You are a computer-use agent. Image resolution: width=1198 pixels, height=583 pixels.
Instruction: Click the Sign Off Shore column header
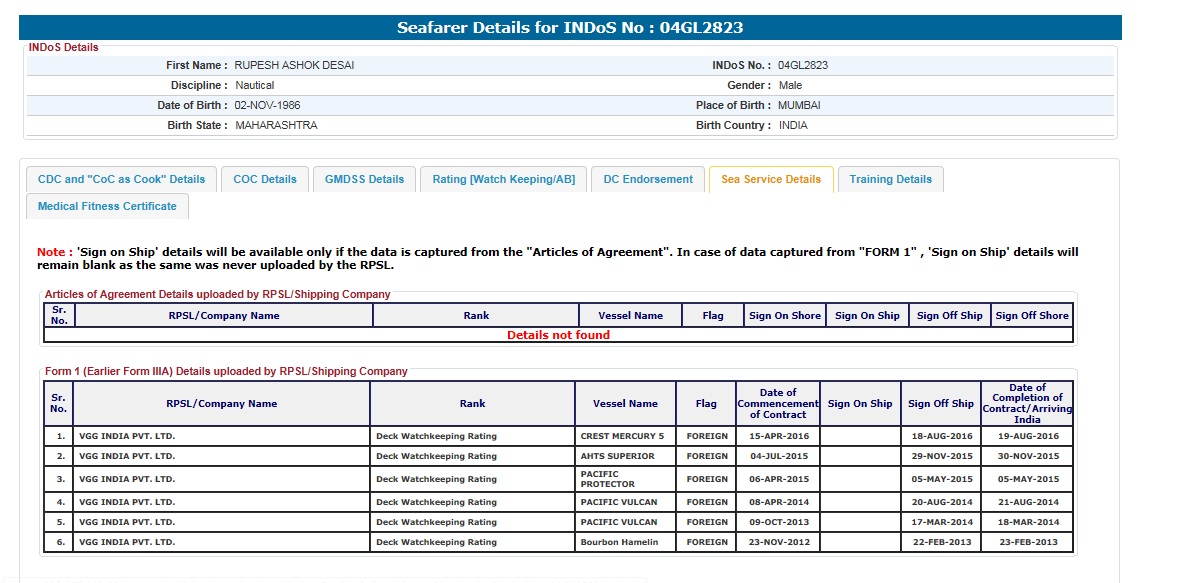point(1032,316)
